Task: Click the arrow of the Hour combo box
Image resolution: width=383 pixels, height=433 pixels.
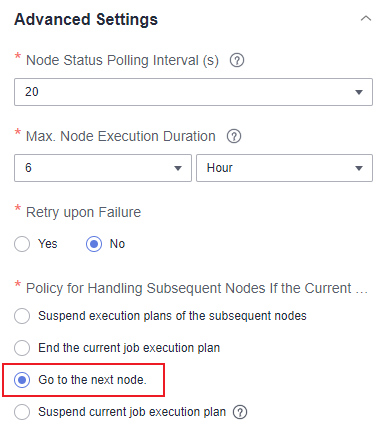Action: tap(359, 168)
